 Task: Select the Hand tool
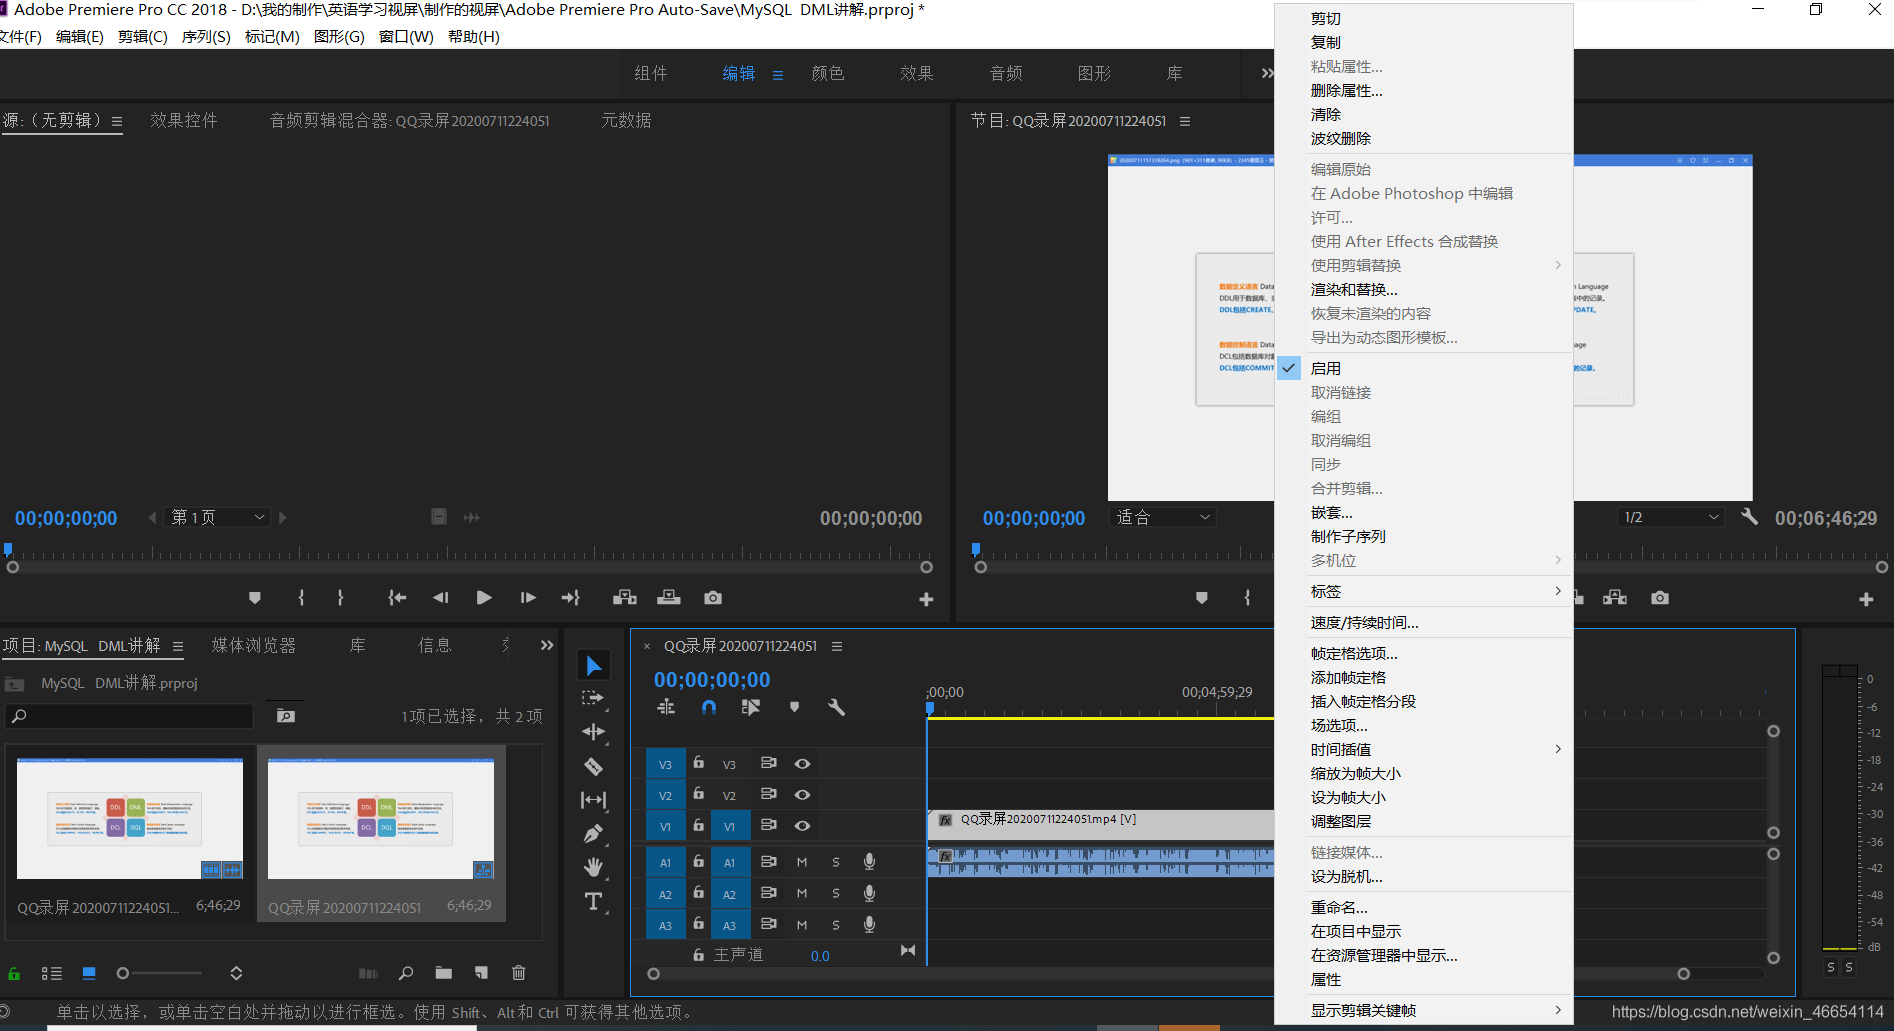coord(594,867)
